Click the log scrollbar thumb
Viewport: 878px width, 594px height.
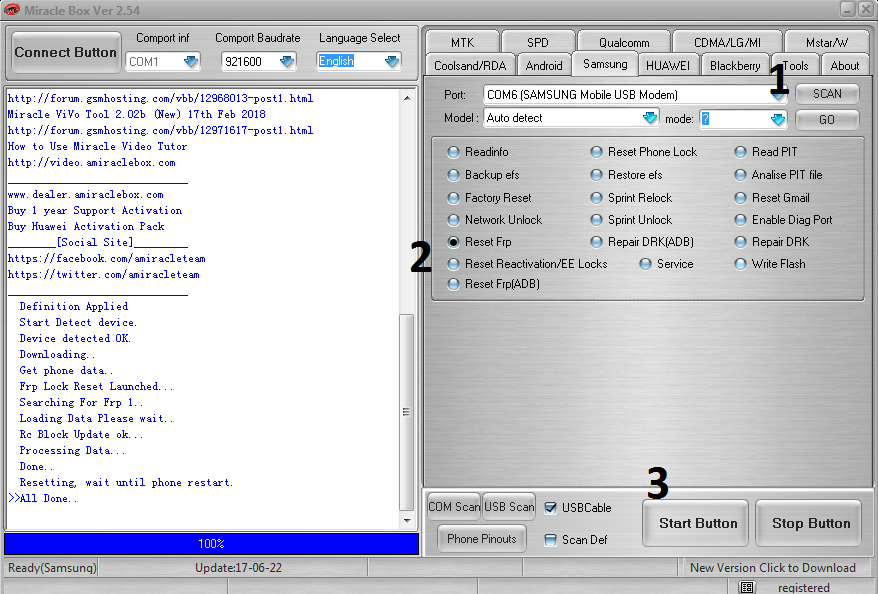point(407,412)
